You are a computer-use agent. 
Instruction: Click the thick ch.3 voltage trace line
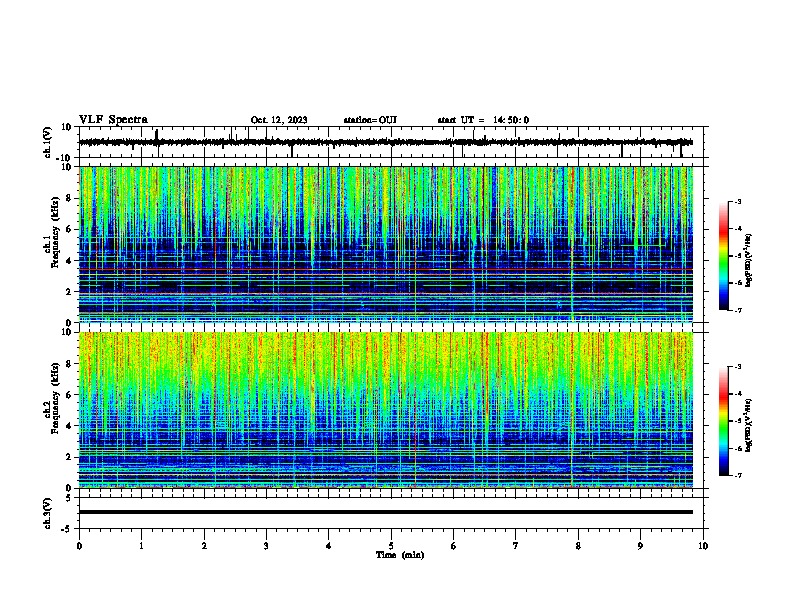[386, 512]
